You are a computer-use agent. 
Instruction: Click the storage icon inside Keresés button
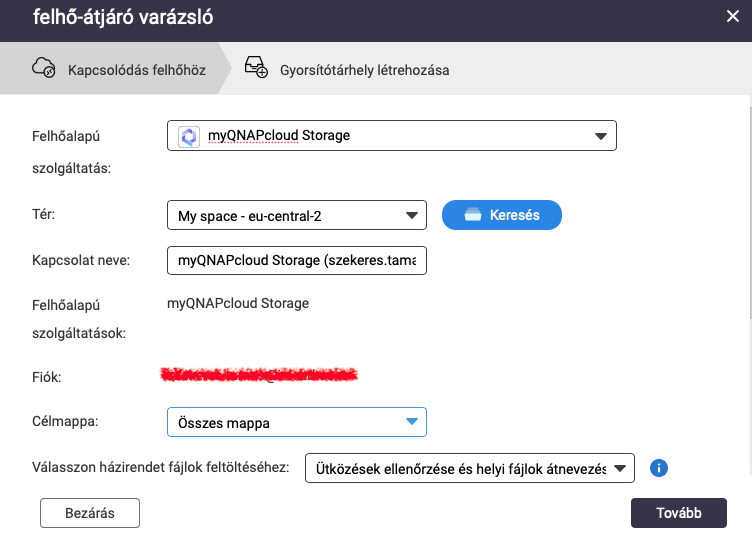click(x=472, y=214)
